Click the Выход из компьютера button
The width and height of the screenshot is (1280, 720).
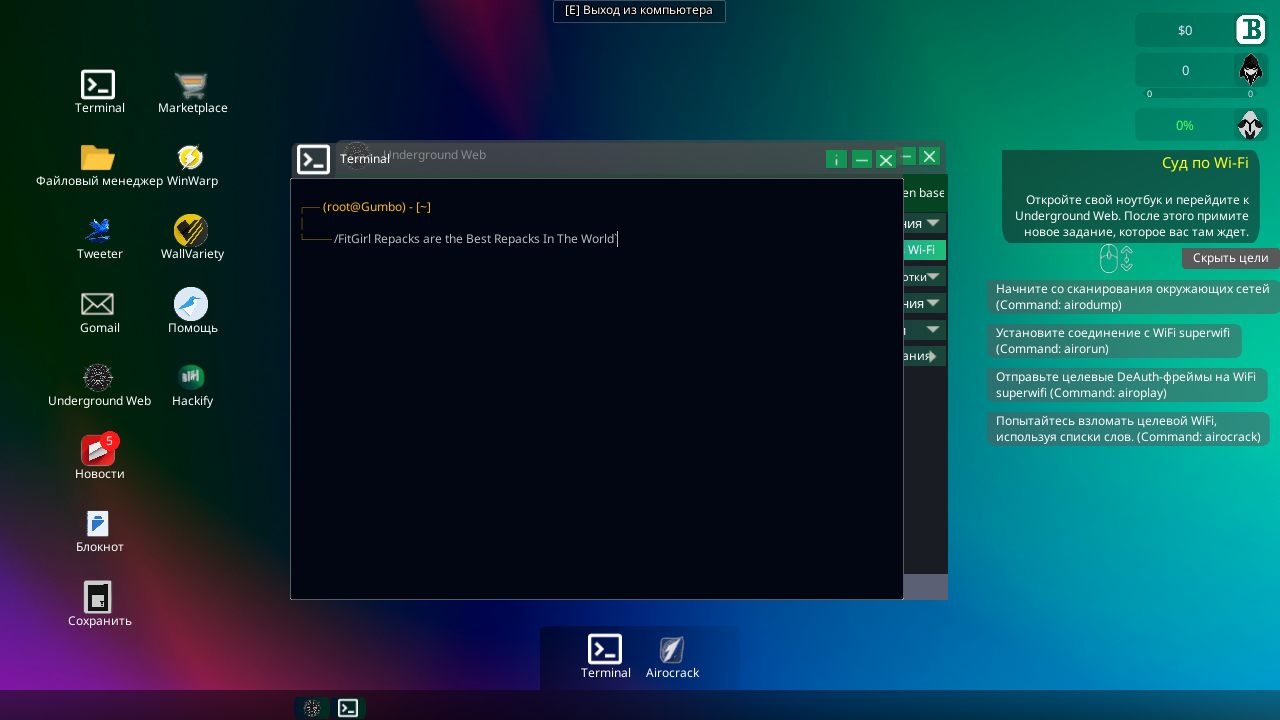coord(639,11)
